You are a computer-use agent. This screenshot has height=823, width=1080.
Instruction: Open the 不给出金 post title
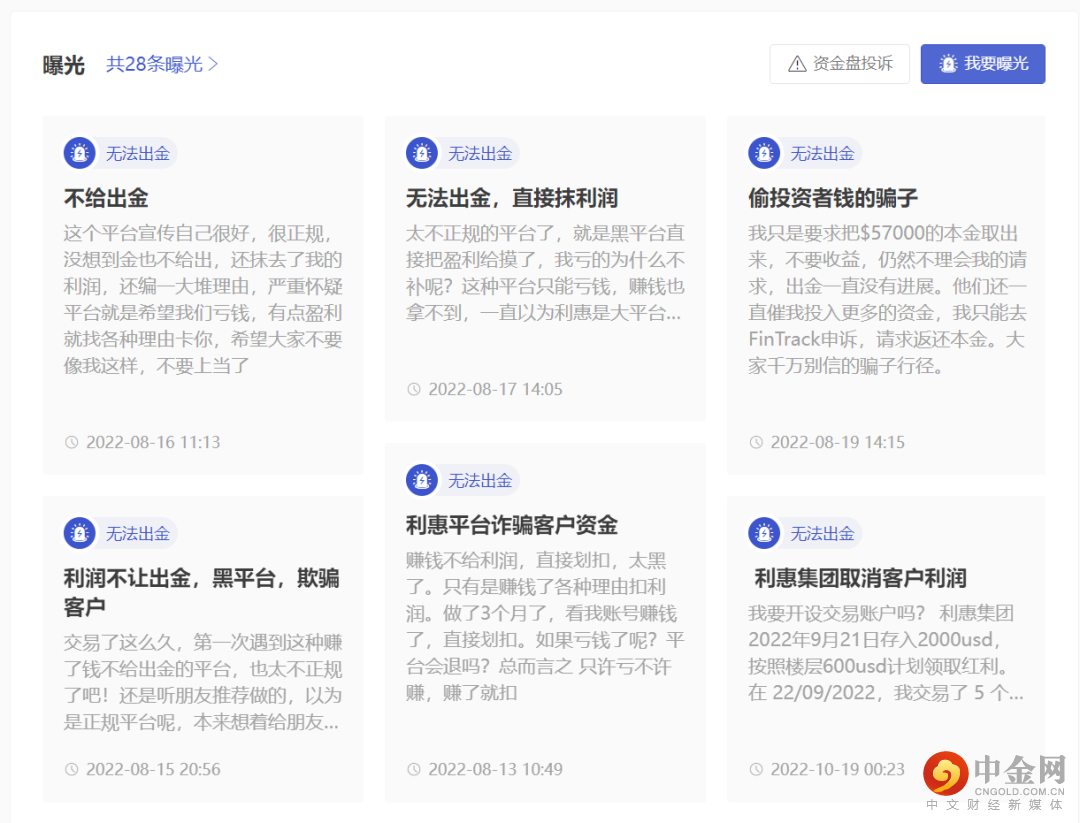click(106, 198)
